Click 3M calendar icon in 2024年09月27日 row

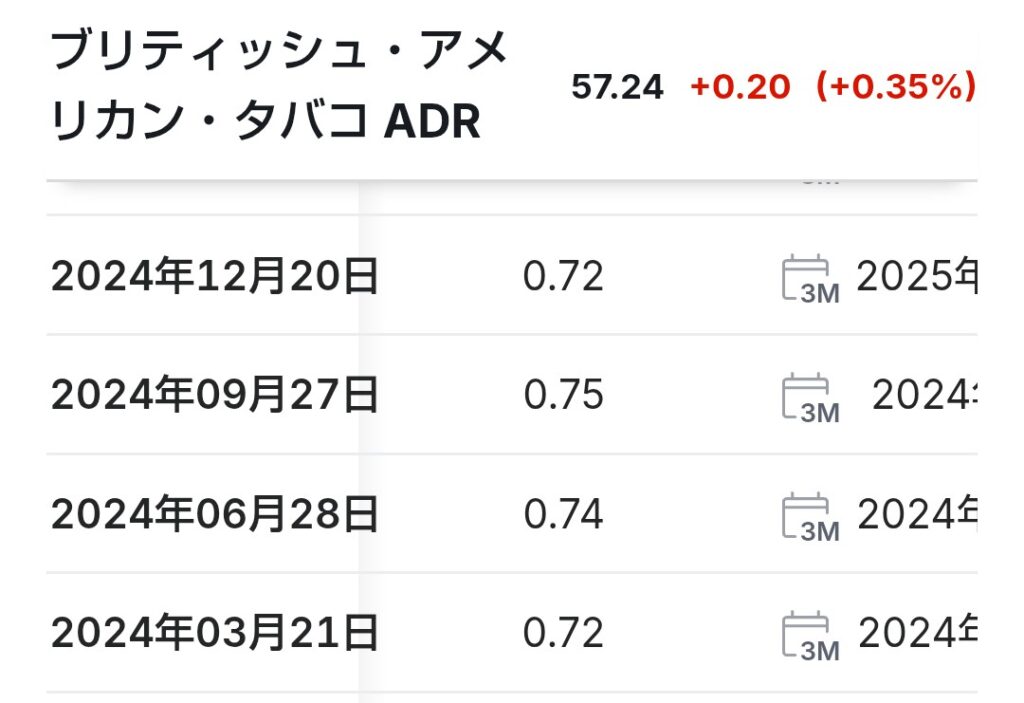tap(809, 397)
